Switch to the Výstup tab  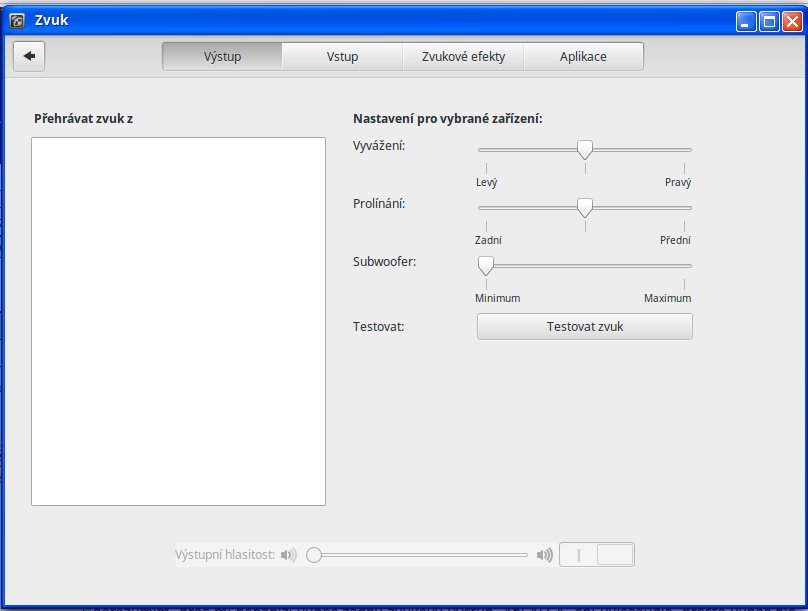click(x=222, y=57)
